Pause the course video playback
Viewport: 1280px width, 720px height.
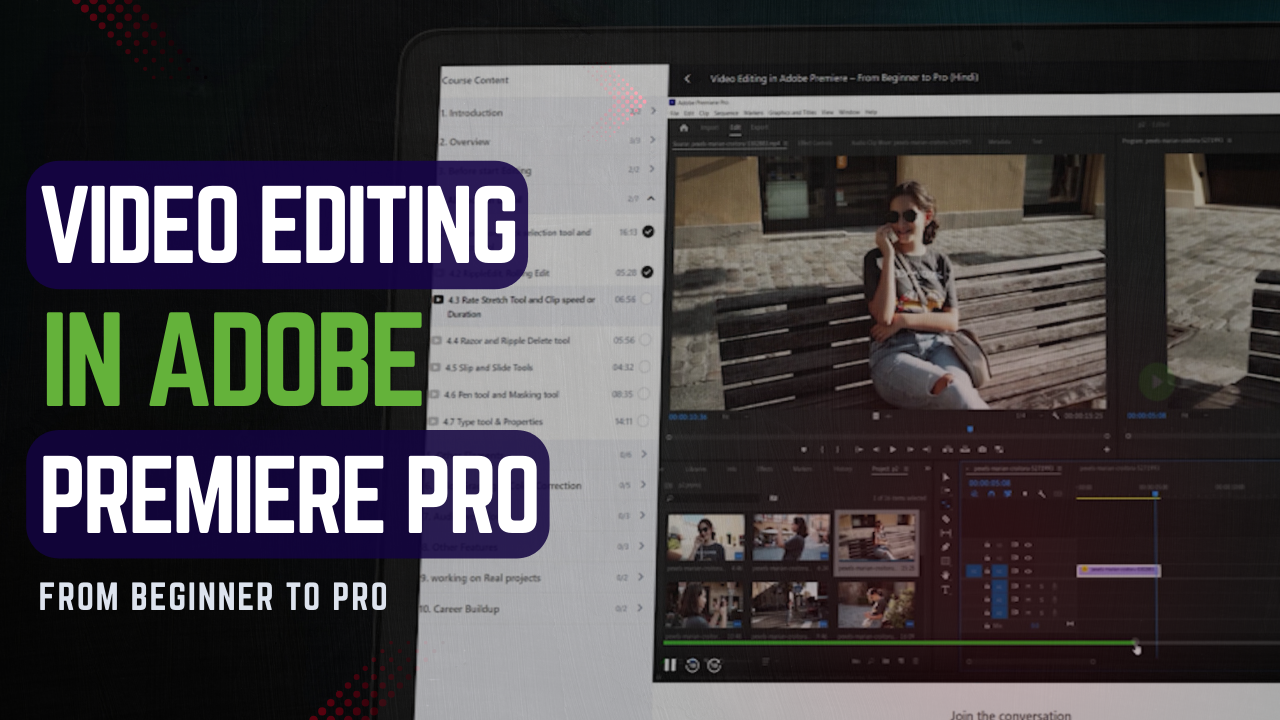pos(670,665)
